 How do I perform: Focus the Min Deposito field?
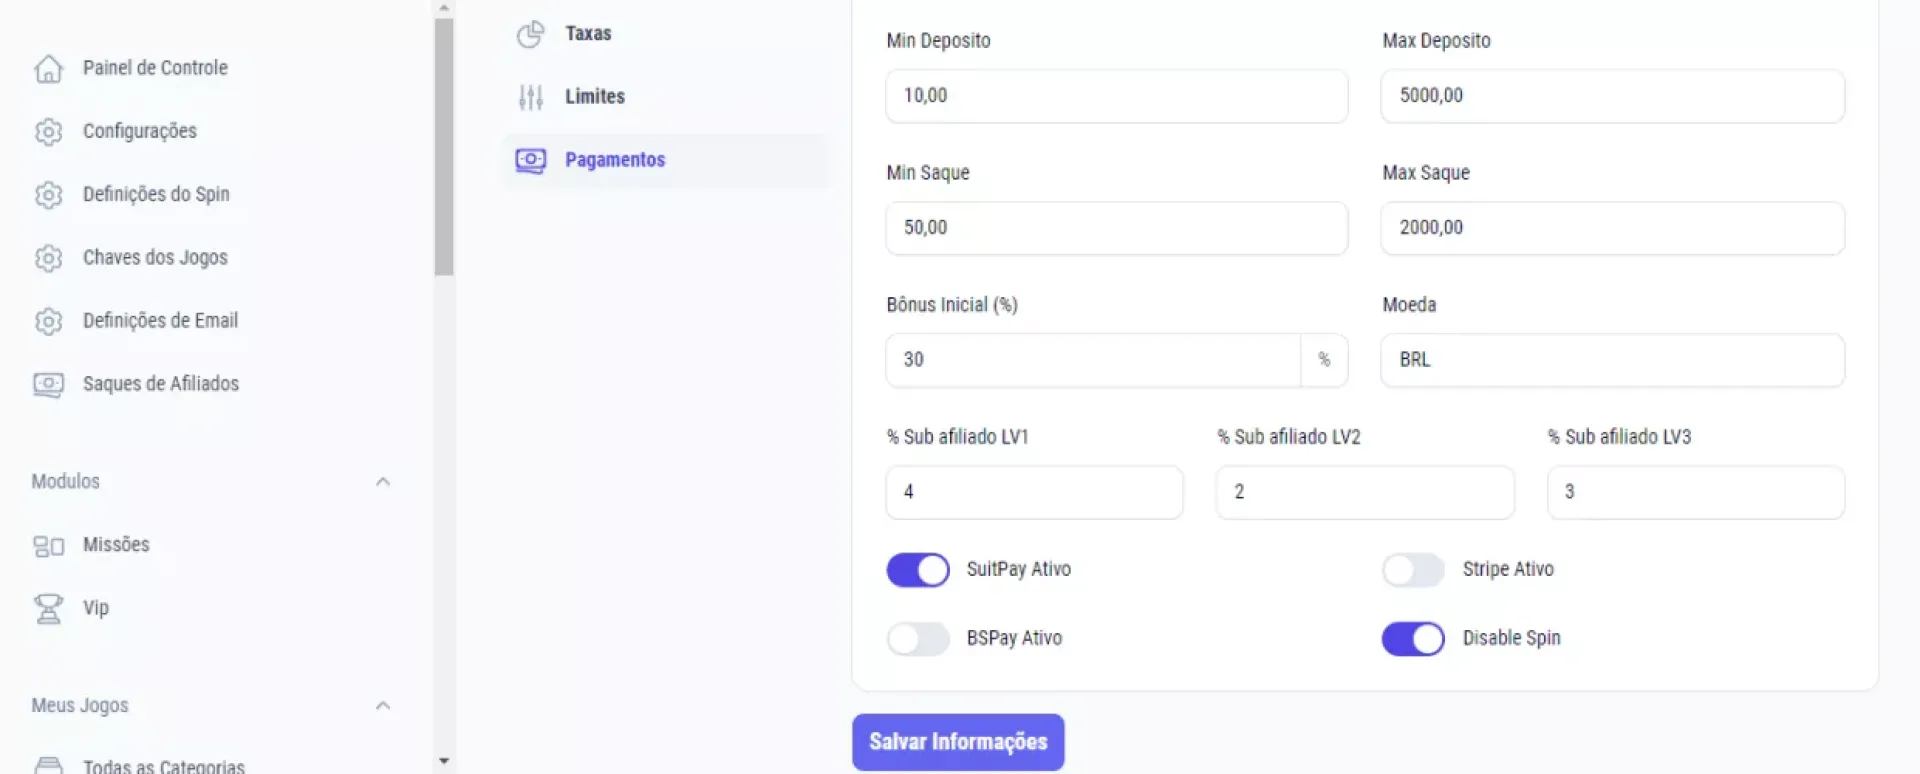[1117, 96]
